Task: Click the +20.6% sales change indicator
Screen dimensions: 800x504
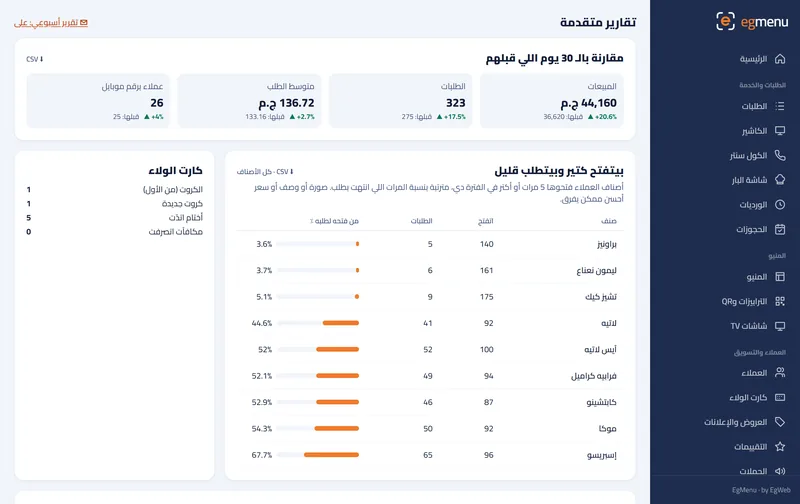Action: [x=603, y=117]
